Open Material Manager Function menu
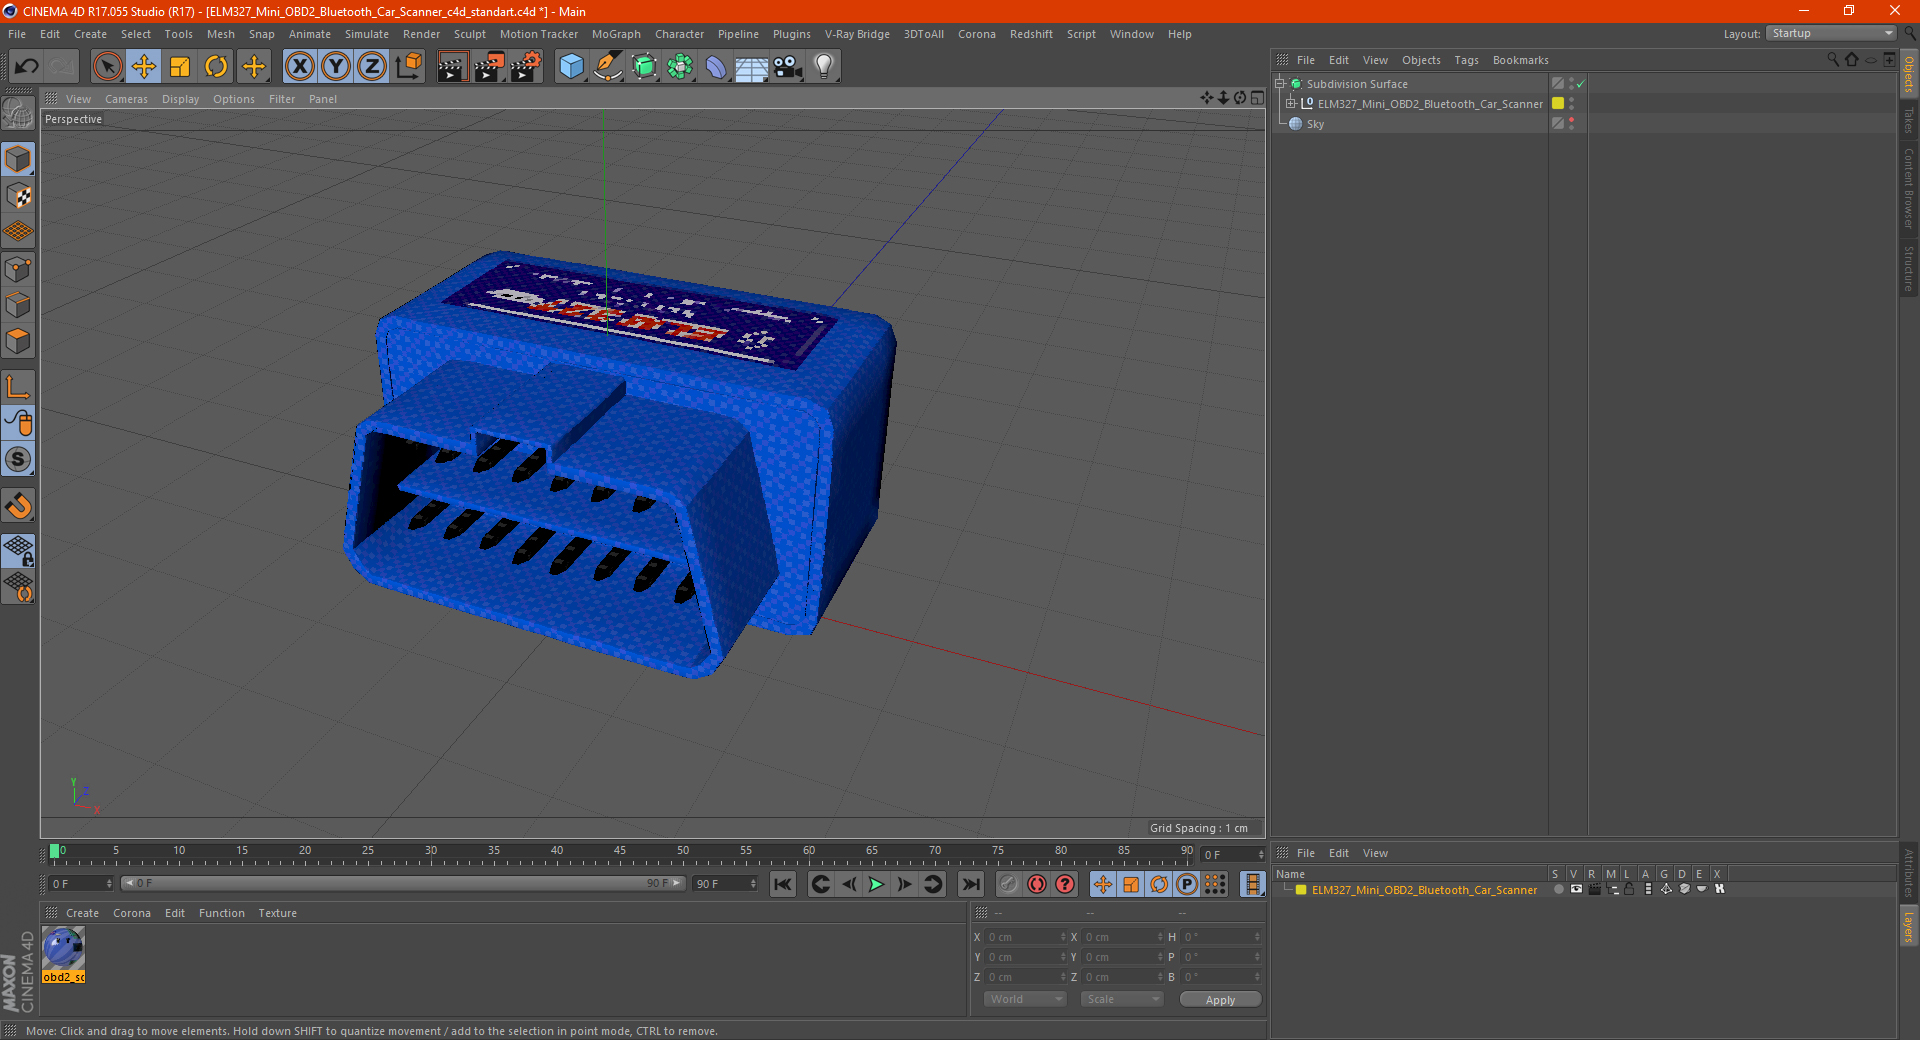Viewport: 1920px width, 1040px height. point(221,913)
